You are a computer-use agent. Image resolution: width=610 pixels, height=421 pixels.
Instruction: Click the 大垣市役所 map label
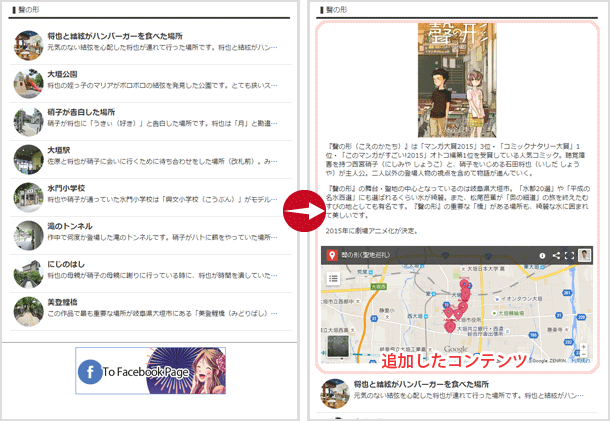[x=469, y=320]
